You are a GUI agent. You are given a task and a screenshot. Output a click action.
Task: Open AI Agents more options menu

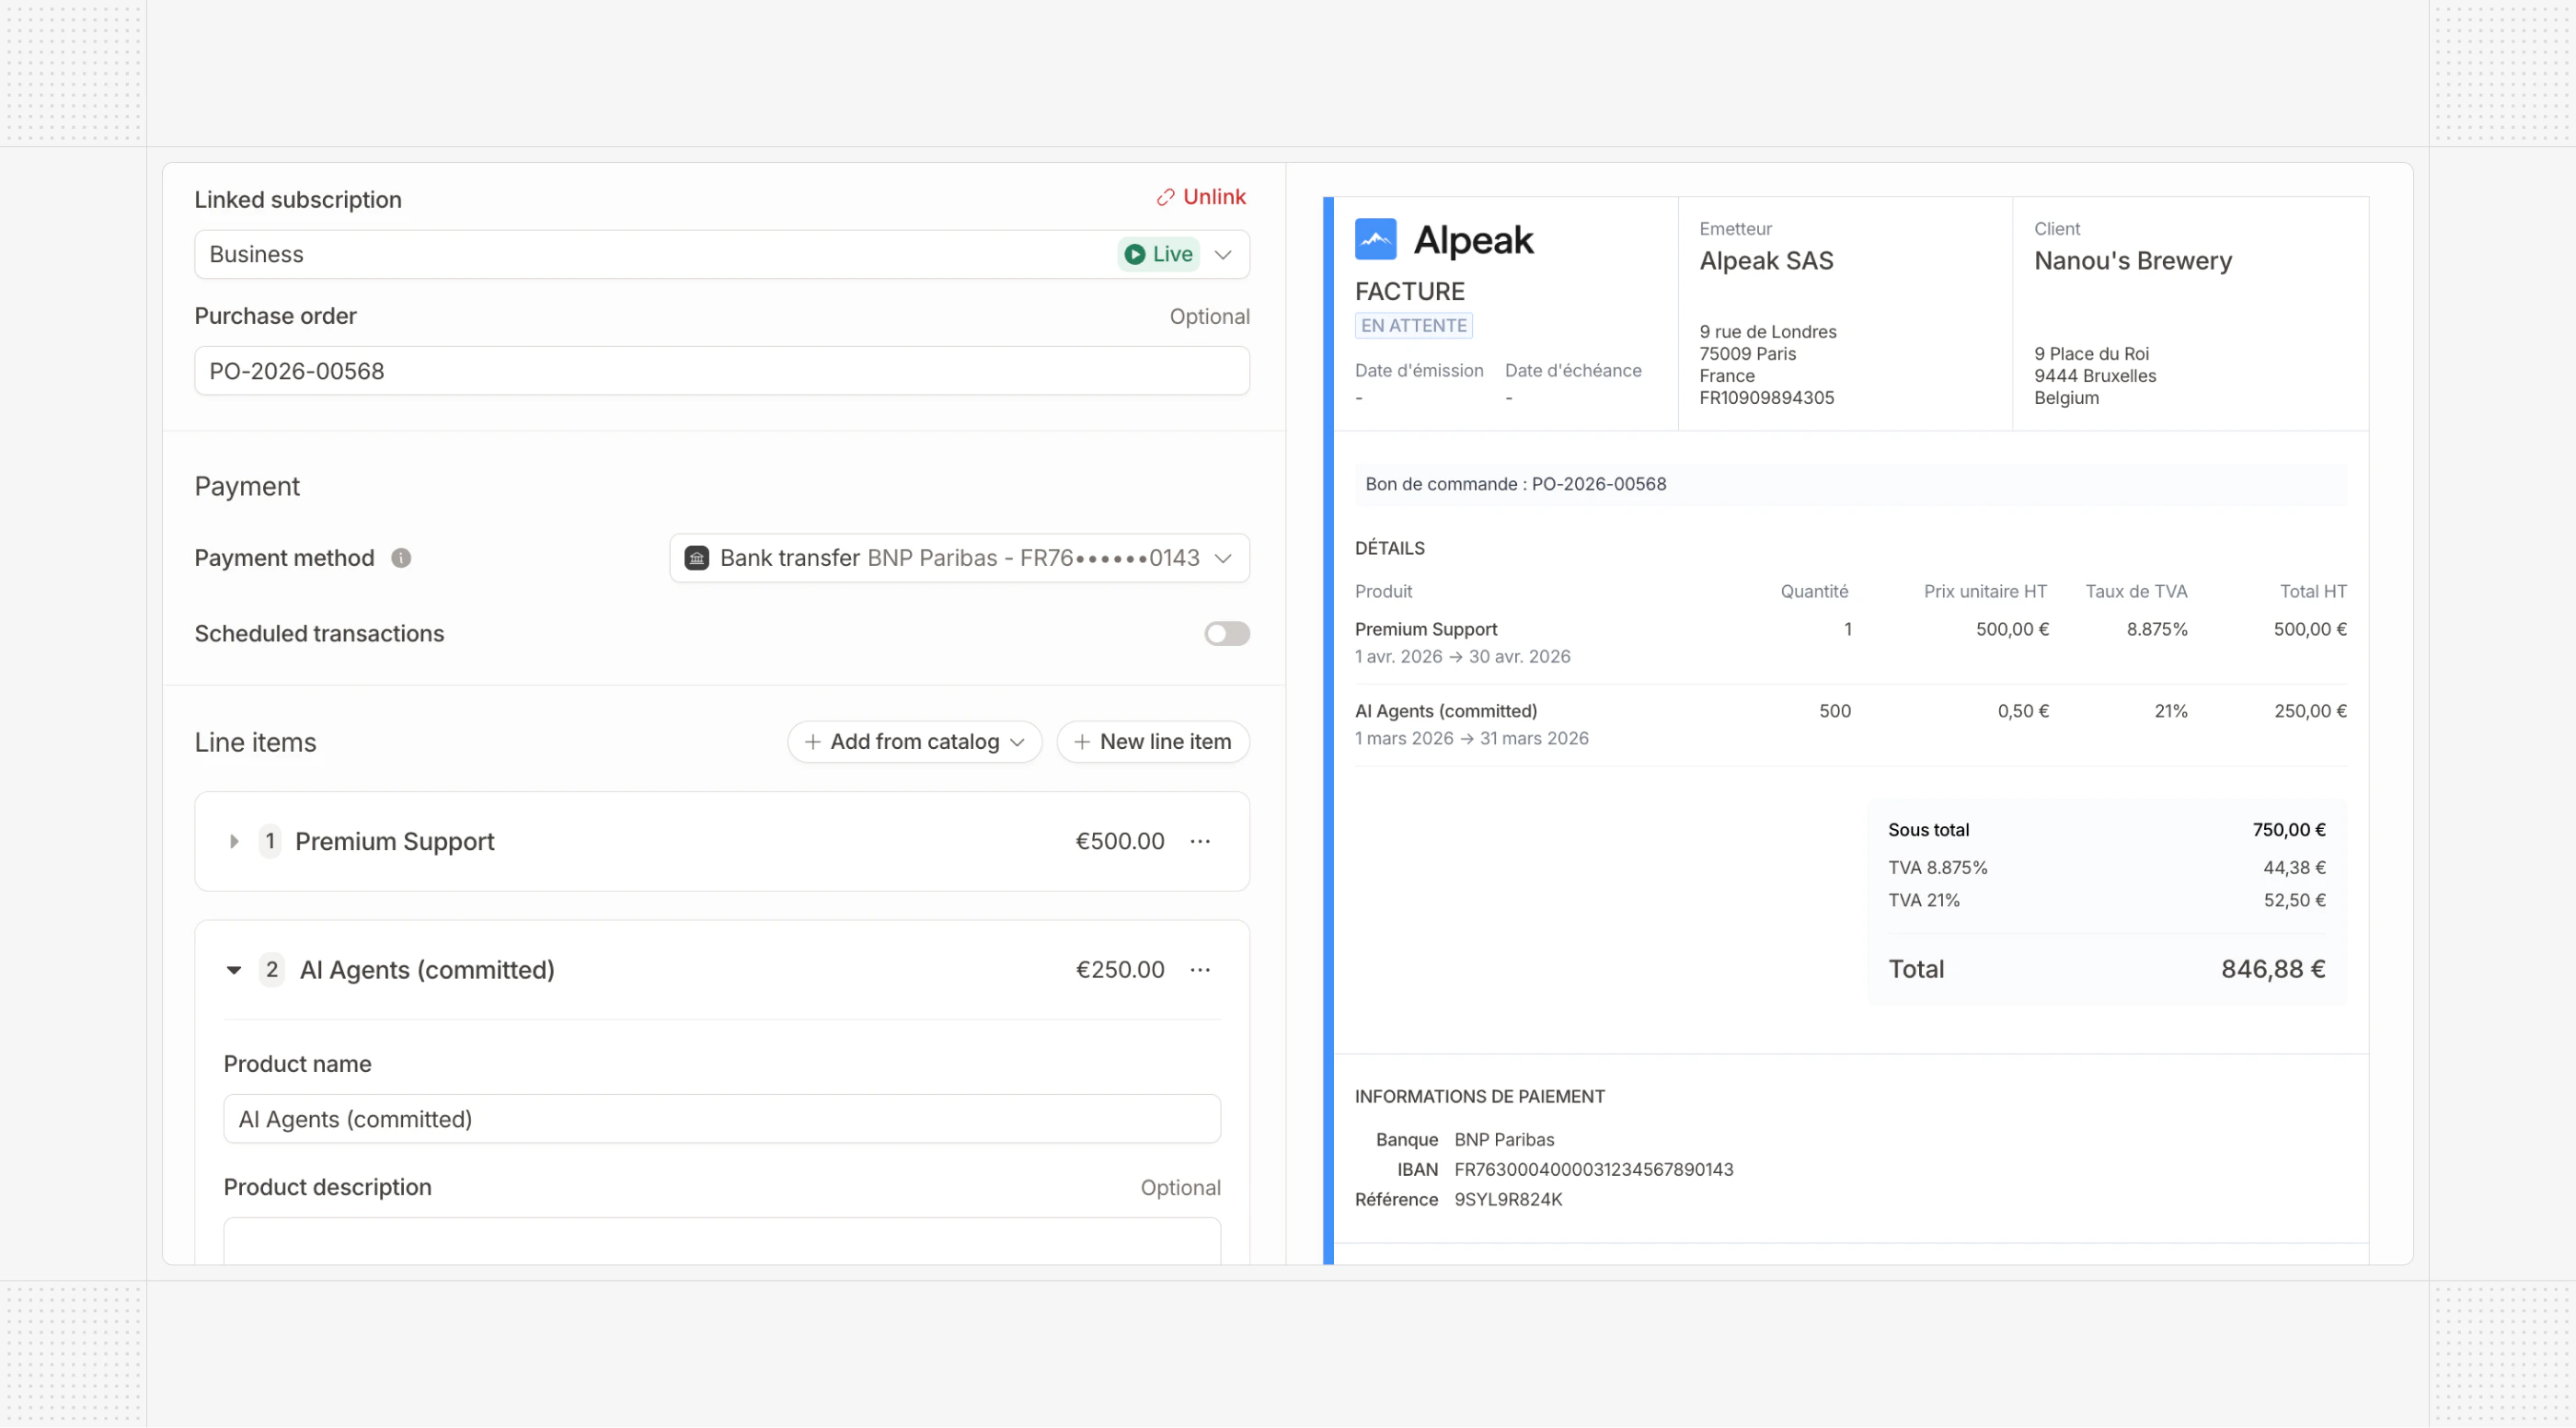coord(1200,970)
